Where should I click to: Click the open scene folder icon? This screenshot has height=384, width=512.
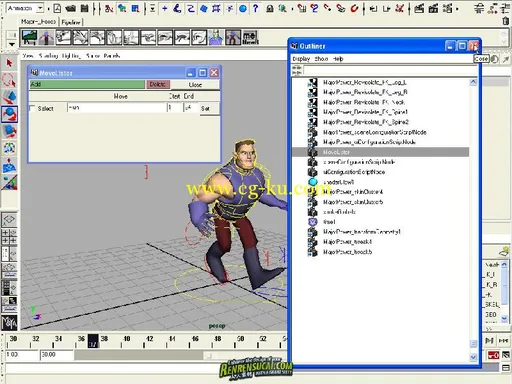click(x=70, y=8)
